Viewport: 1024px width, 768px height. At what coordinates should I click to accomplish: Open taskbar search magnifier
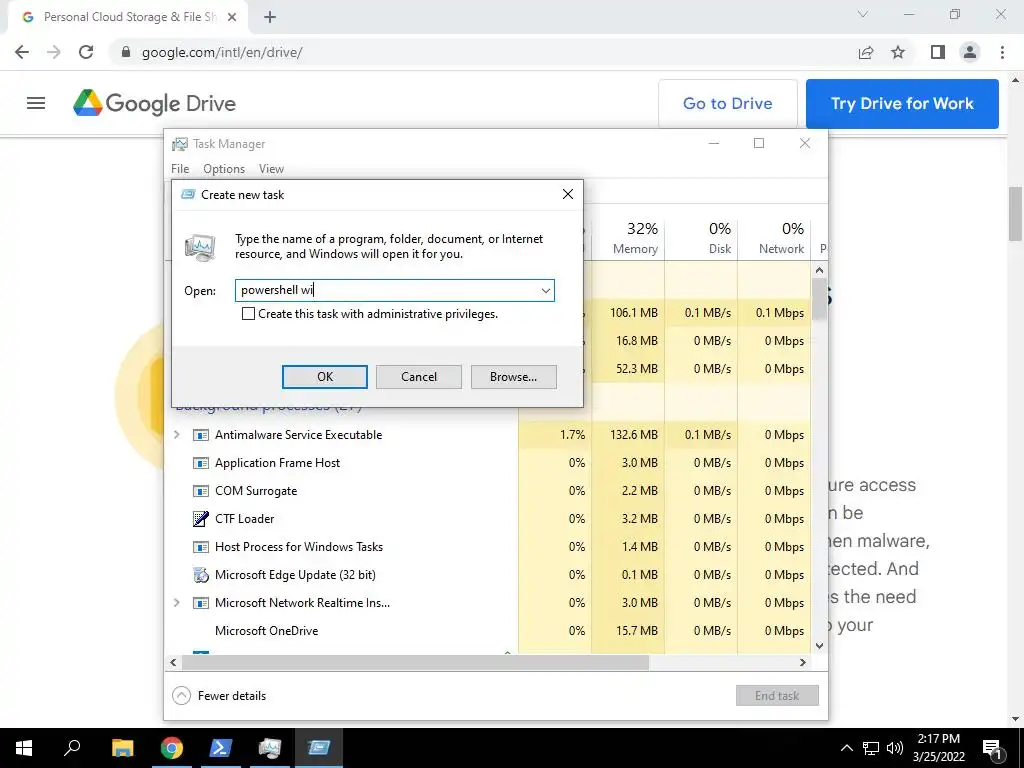tap(72, 748)
